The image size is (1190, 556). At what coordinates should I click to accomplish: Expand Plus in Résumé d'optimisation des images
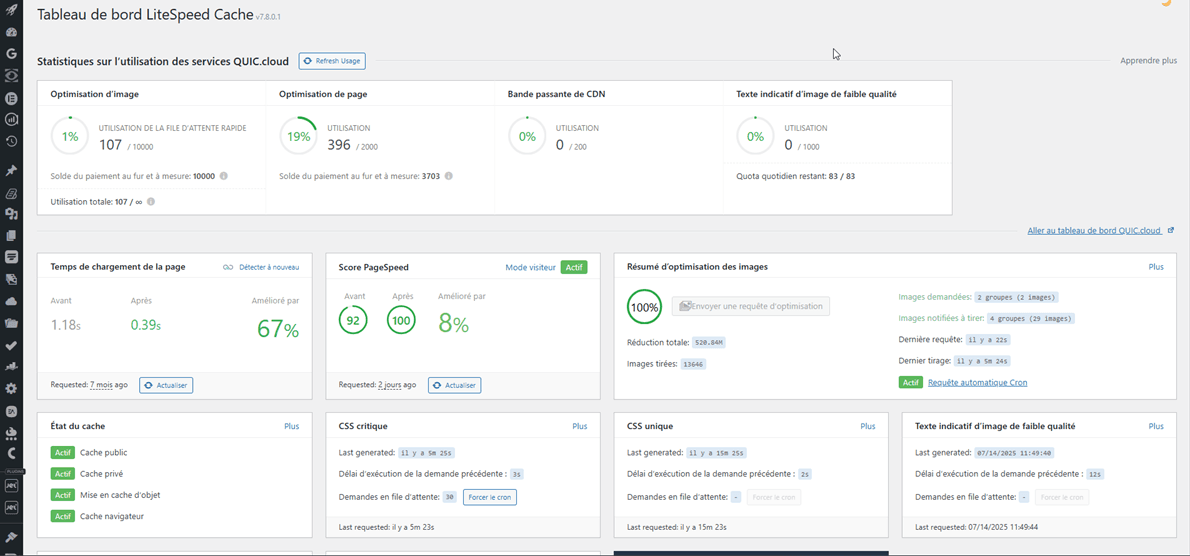coord(1156,267)
